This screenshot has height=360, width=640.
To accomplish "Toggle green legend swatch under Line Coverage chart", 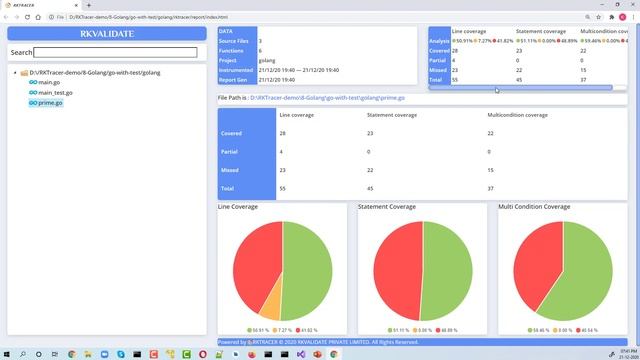I will click(x=249, y=330).
